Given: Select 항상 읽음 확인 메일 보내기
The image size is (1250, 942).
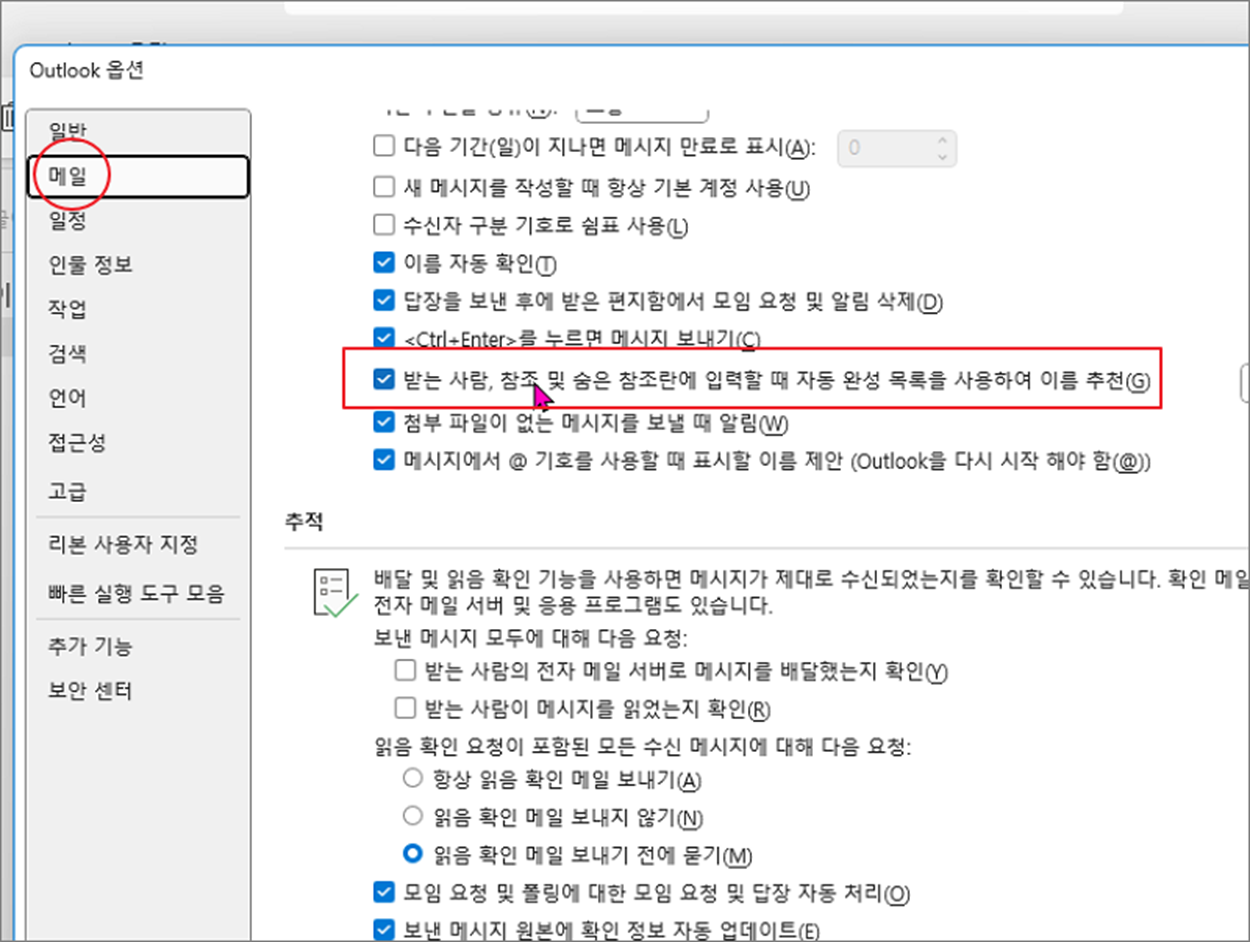Looking at the screenshot, I should (x=412, y=778).
